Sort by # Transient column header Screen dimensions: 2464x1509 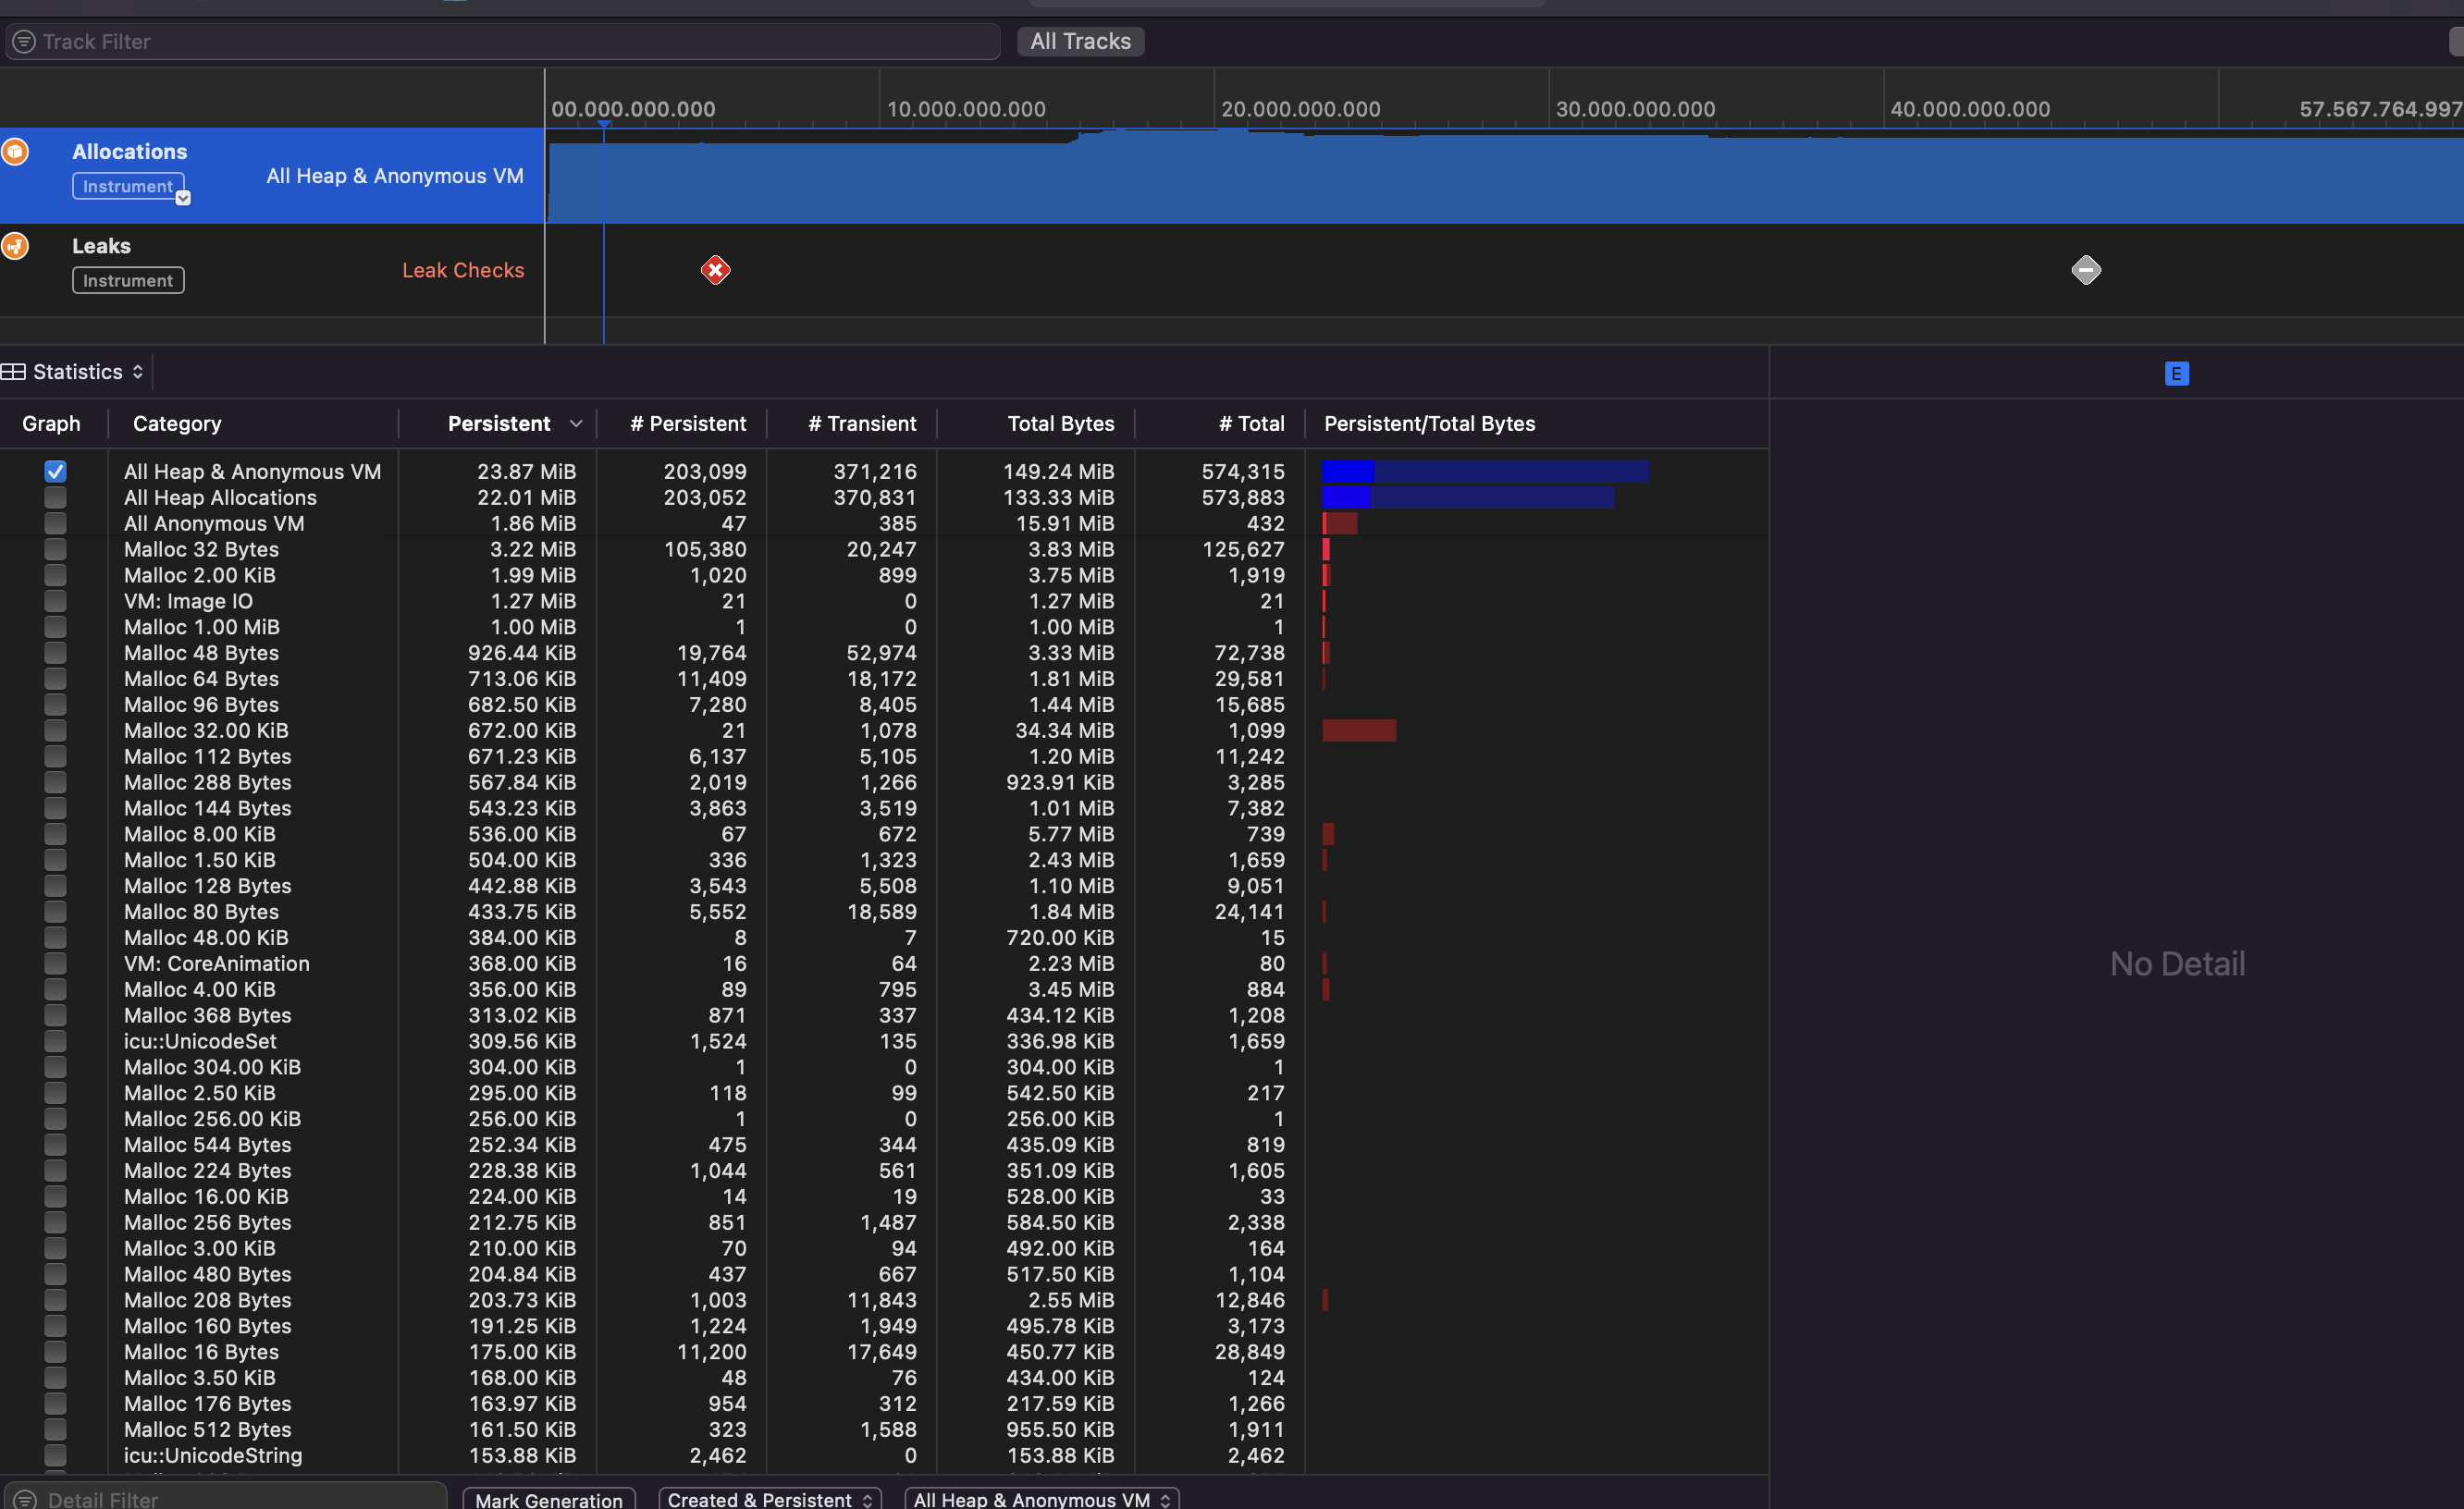tap(862, 424)
